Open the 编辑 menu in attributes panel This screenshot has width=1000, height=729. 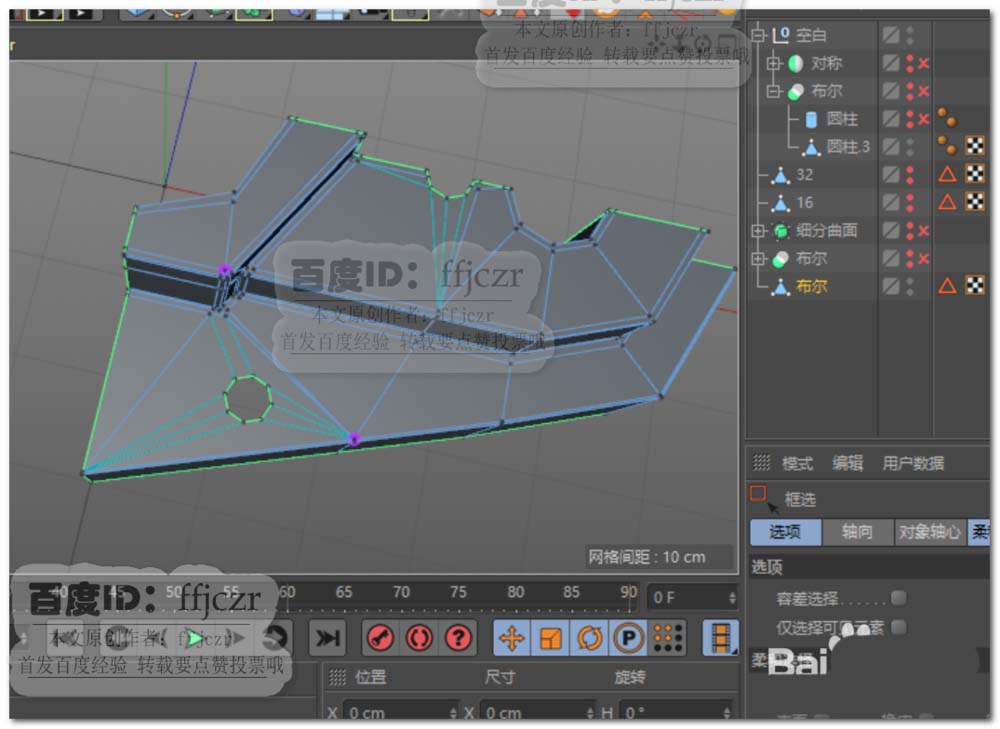pyautogui.click(x=847, y=463)
